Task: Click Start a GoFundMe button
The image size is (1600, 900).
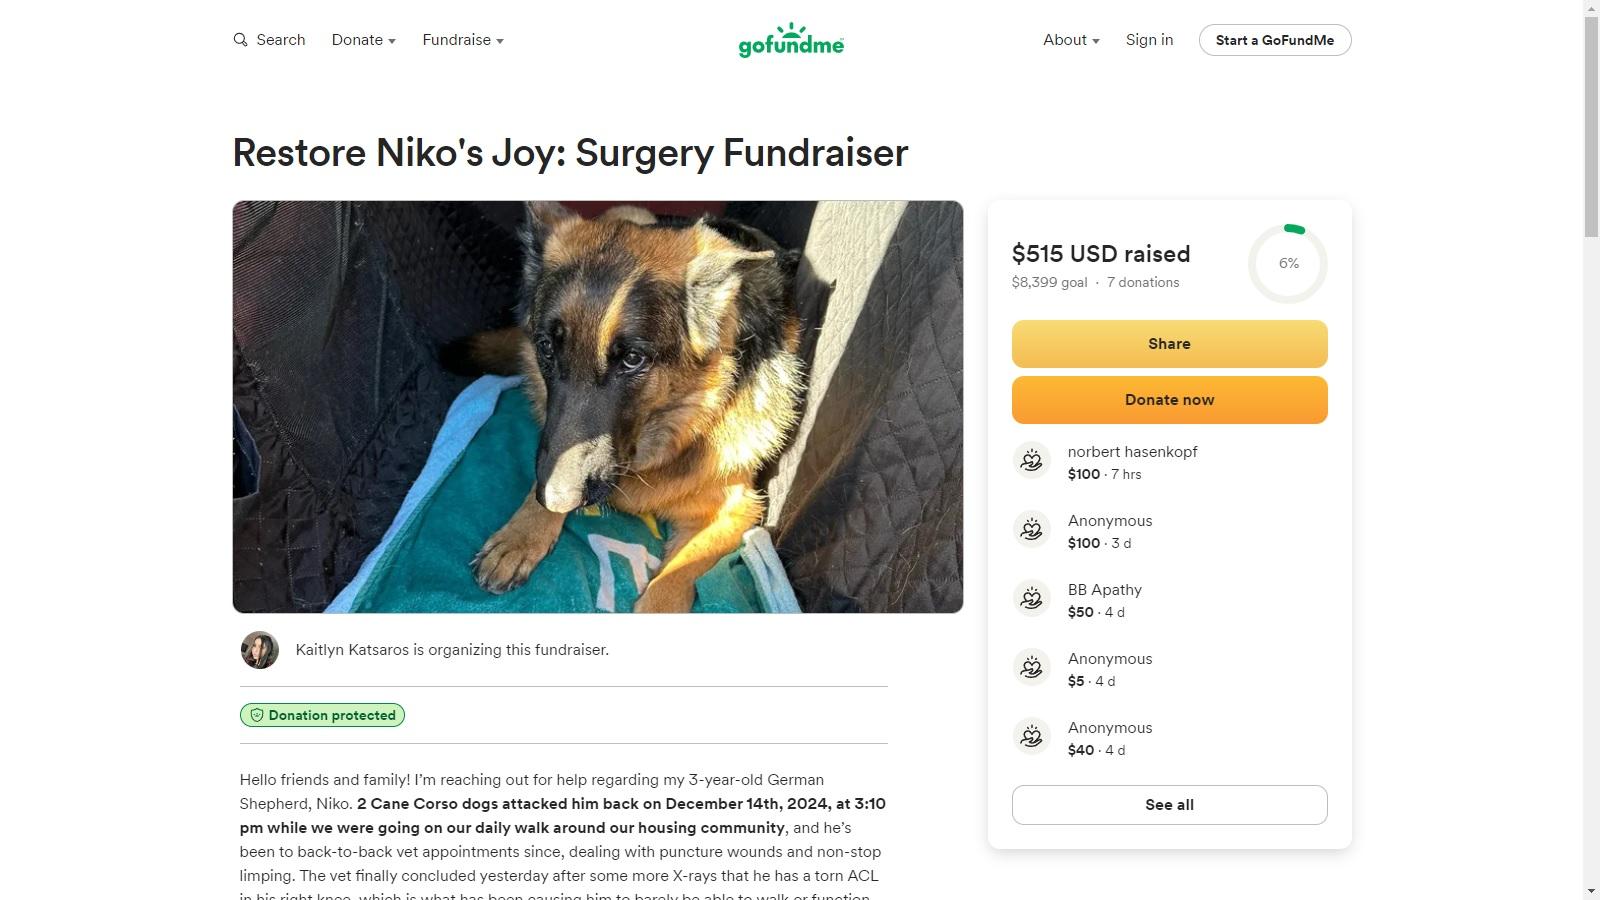Action: tap(1274, 40)
